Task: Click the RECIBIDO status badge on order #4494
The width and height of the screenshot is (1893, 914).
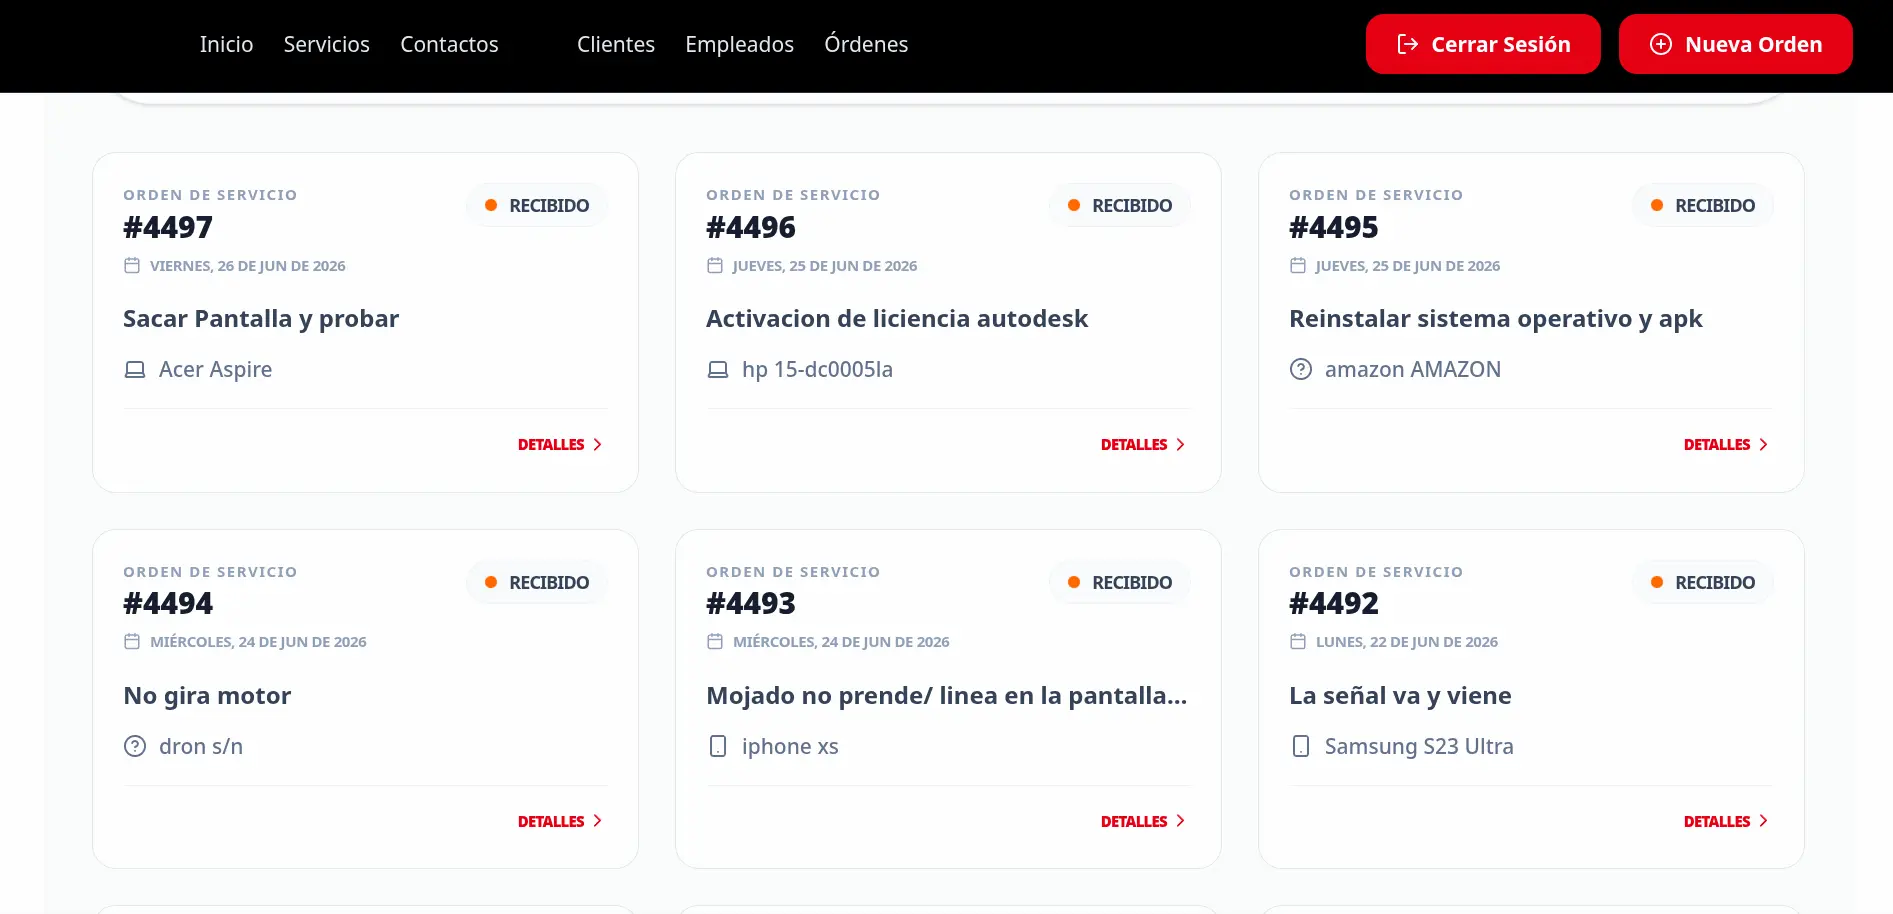Action: 537,582
